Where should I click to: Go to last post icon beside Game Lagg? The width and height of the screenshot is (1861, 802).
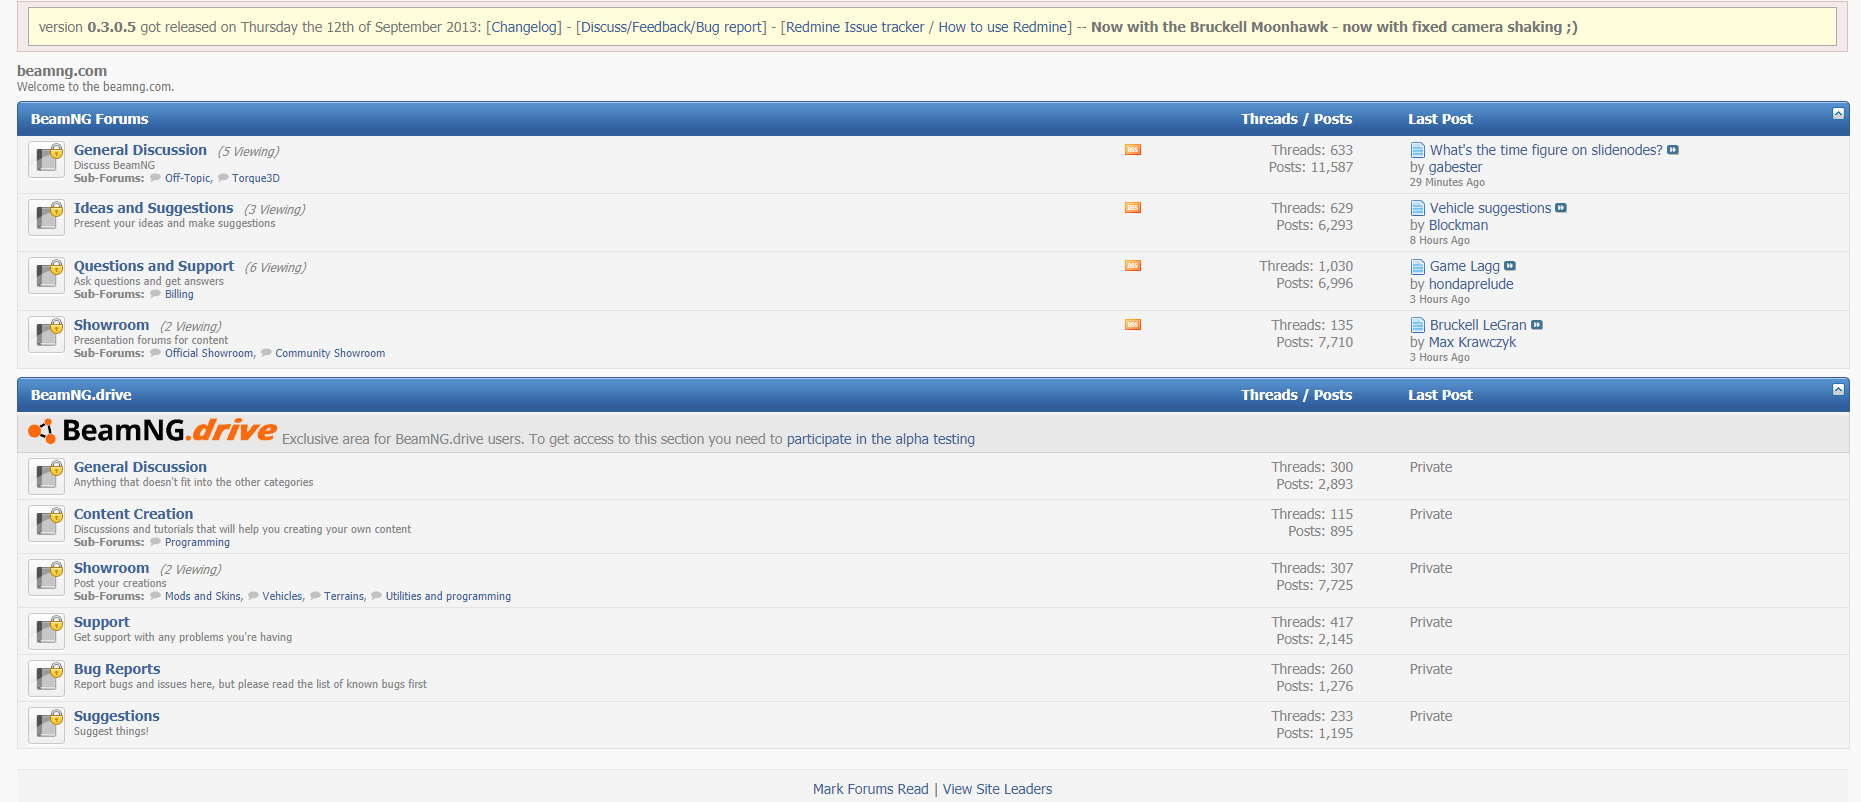(x=1510, y=266)
